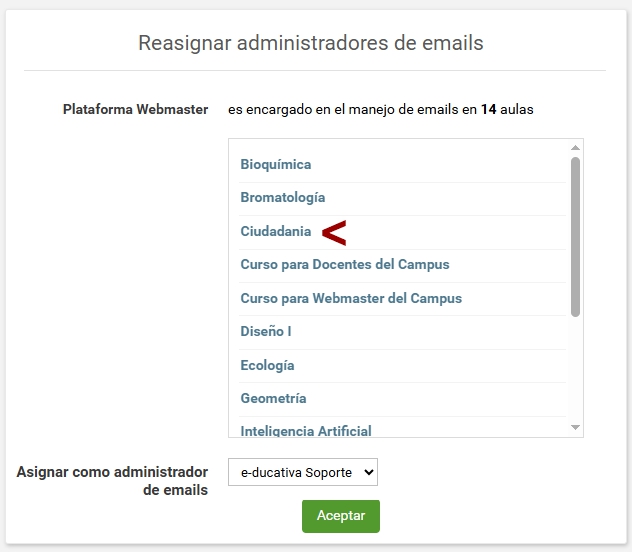Click the list scroll up arrow

click(x=575, y=148)
